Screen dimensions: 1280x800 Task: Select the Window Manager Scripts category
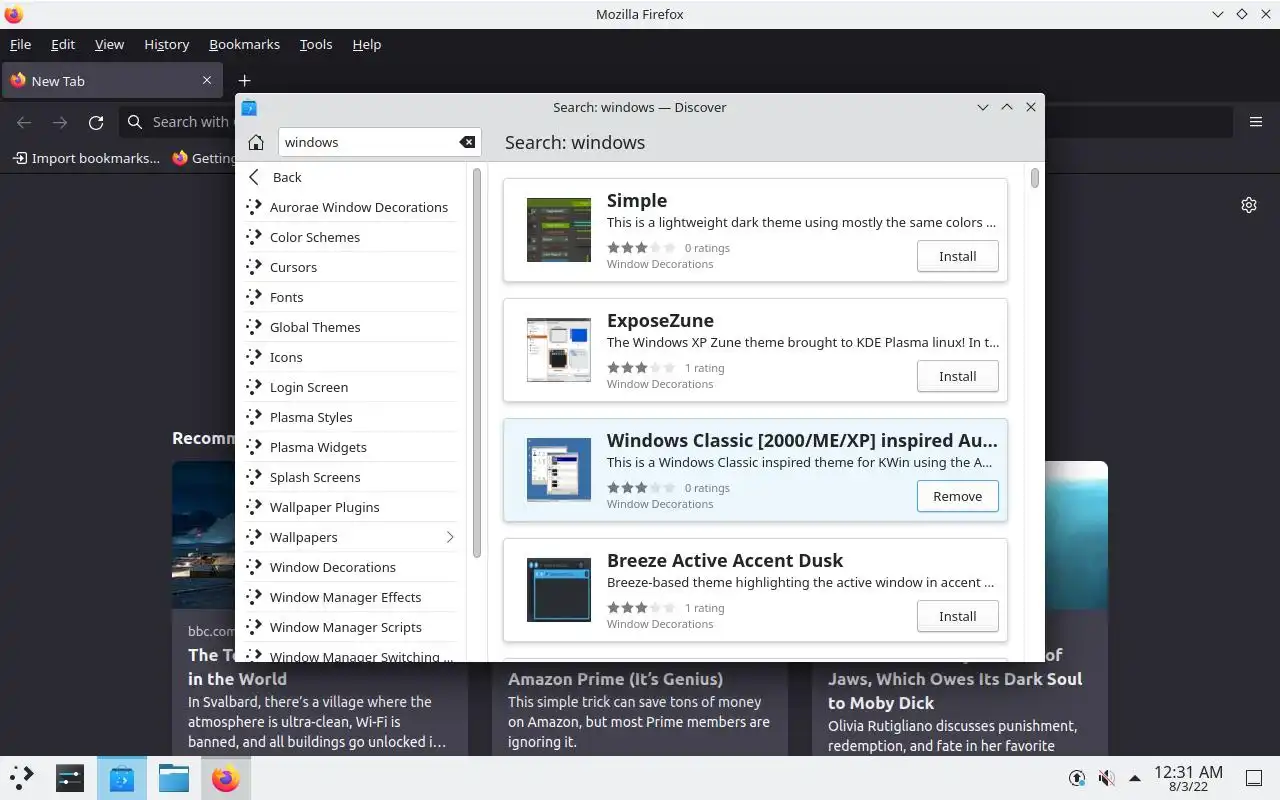pyautogui.click(x=351, y=627)
